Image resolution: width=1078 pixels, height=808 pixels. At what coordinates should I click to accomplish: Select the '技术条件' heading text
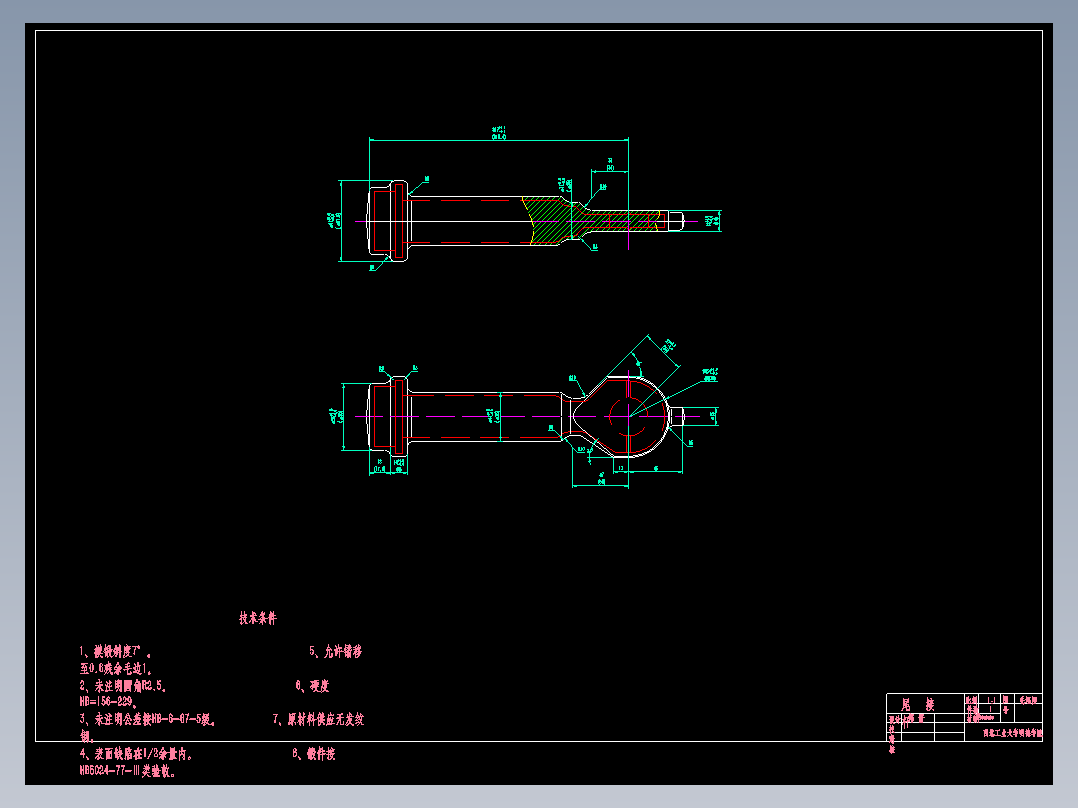[258, 618]
